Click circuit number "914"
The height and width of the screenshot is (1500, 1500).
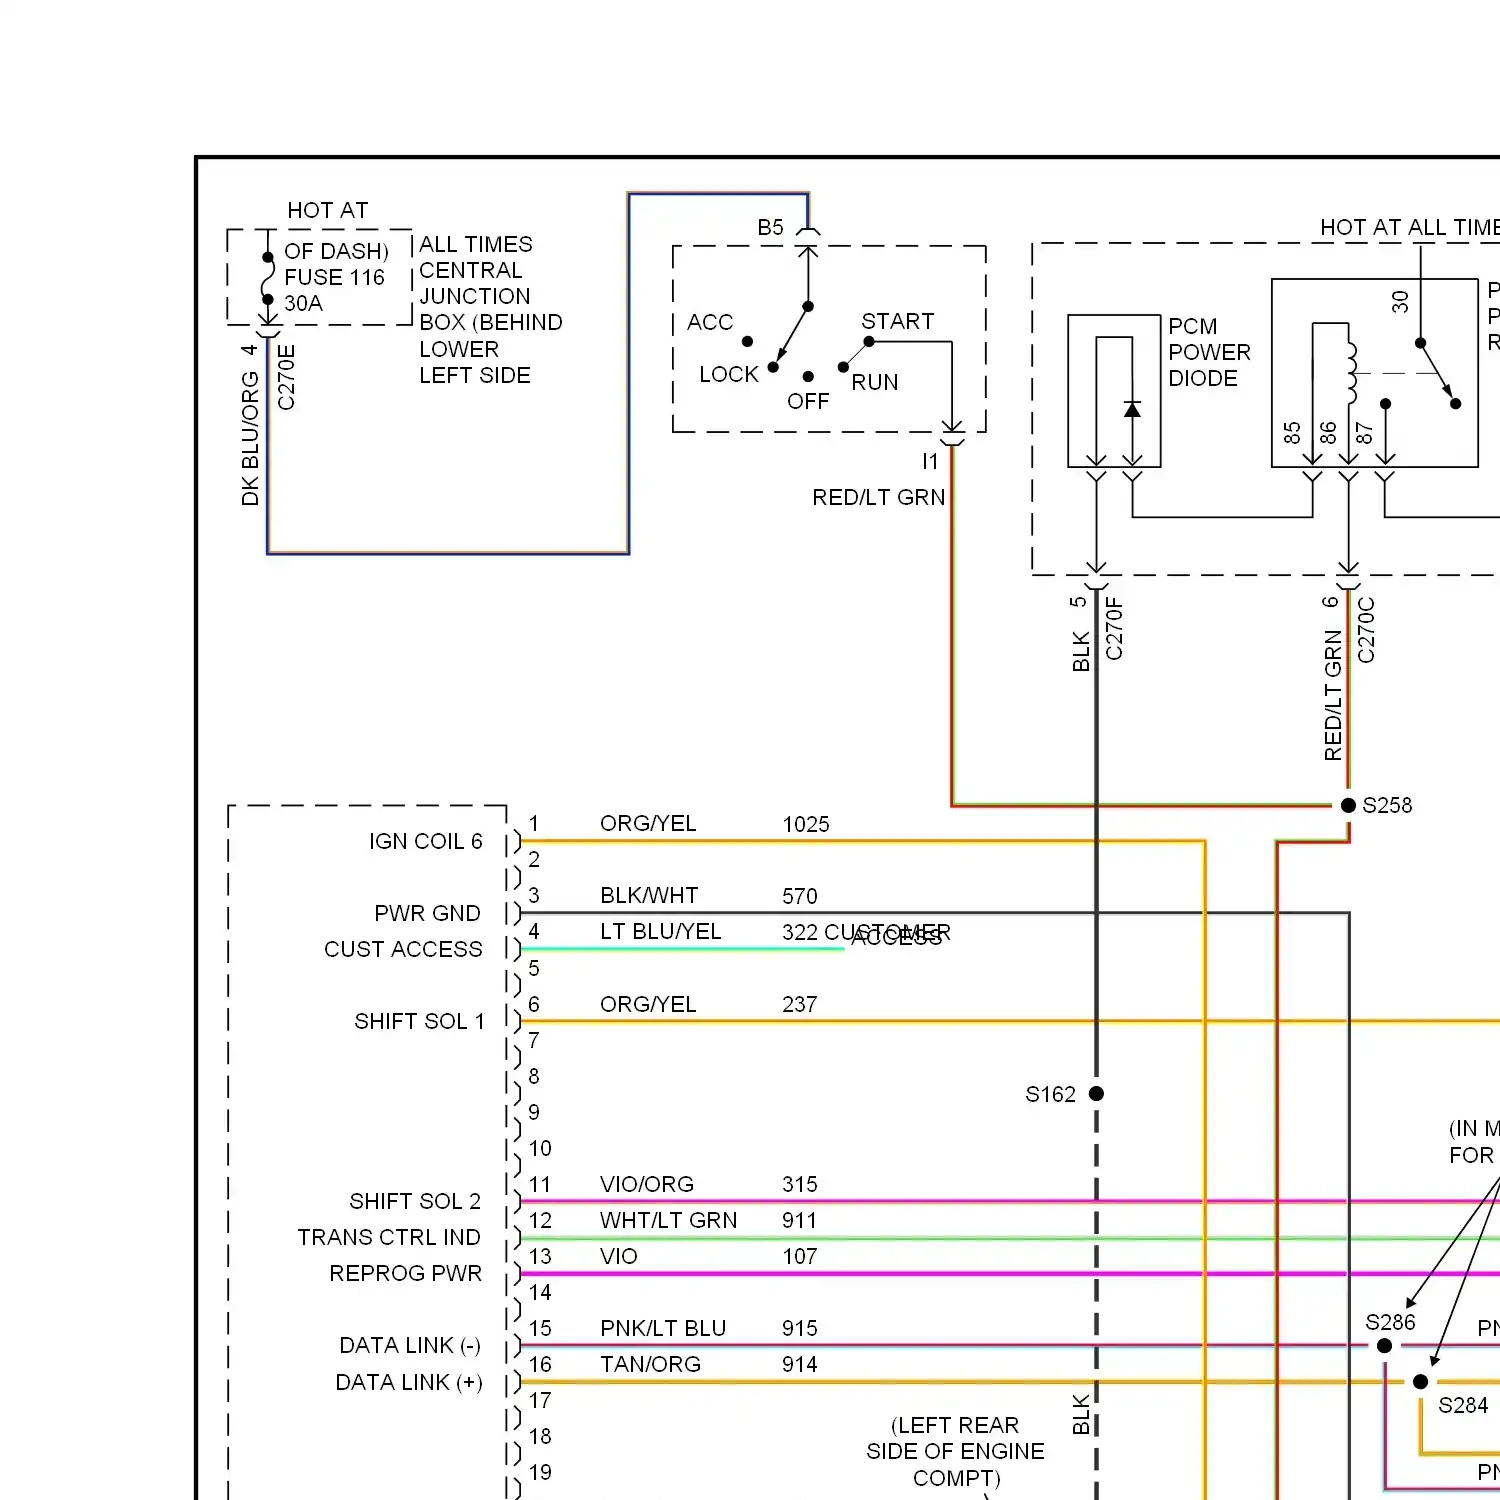tap(799, 1364)
